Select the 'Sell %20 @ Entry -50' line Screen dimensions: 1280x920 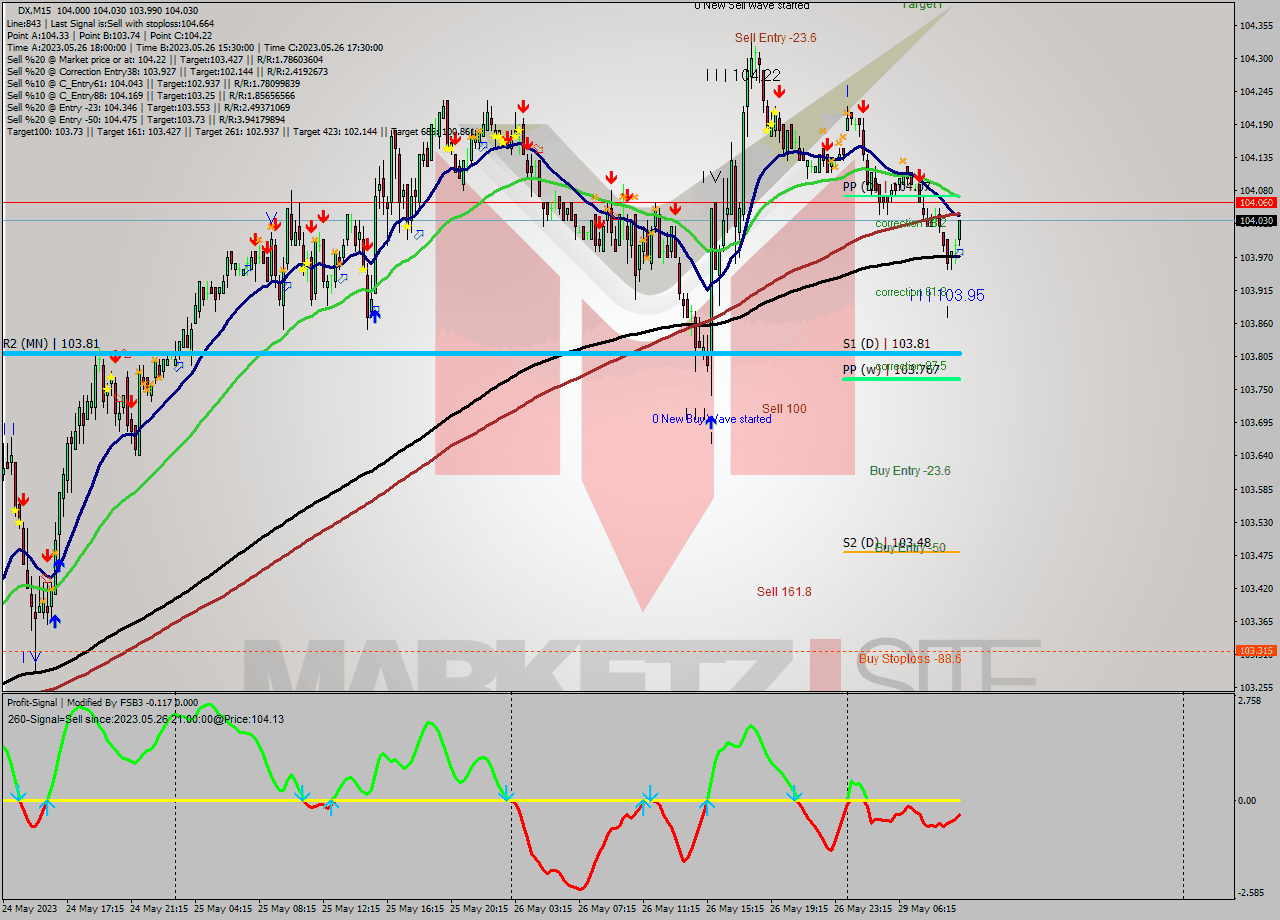pos(146,119)
